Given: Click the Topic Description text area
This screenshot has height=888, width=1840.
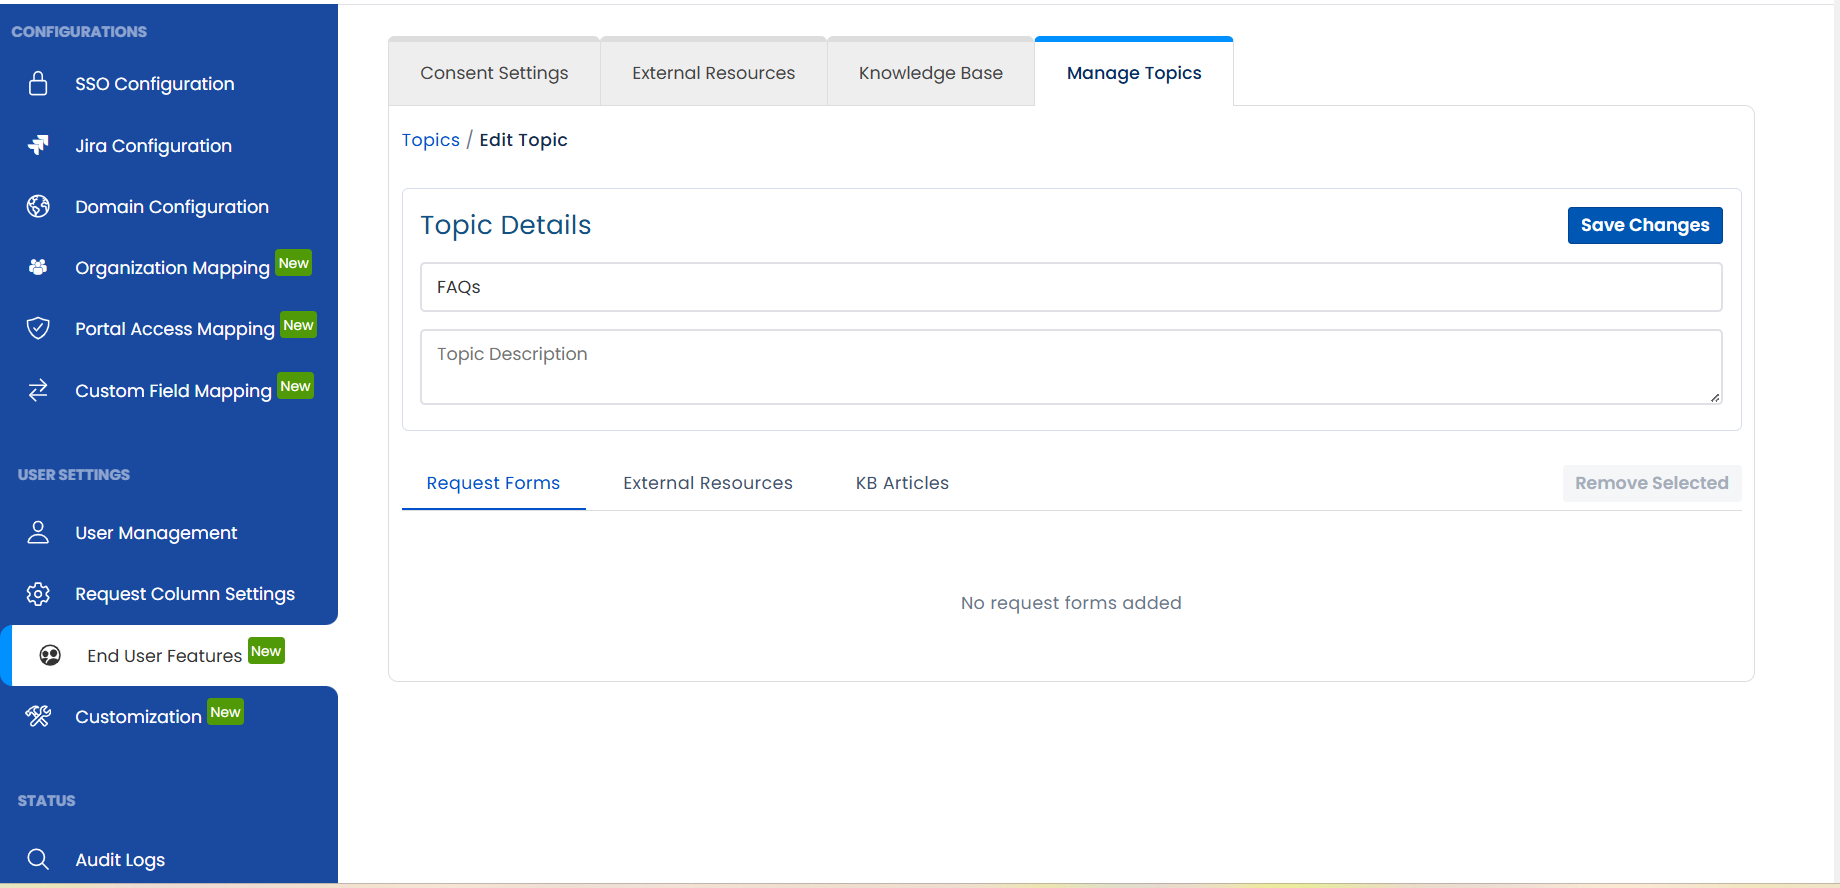Looking at the screenshot, I should pyautogui.click(x=1071, y=367).
